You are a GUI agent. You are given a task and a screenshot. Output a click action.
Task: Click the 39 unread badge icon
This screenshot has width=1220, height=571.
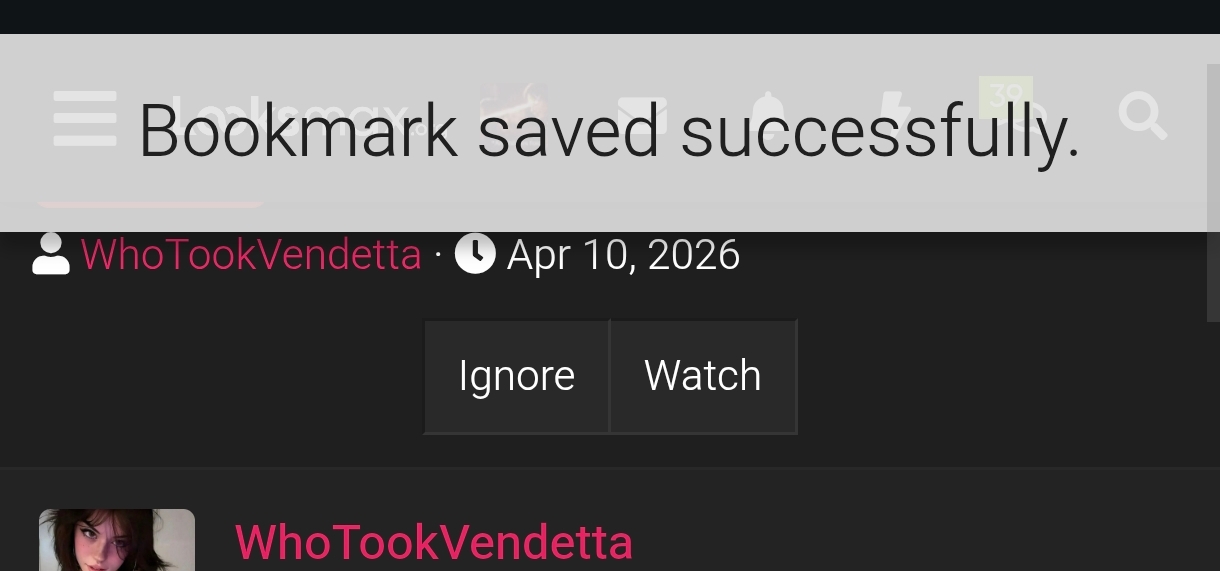coord(1006,96)
